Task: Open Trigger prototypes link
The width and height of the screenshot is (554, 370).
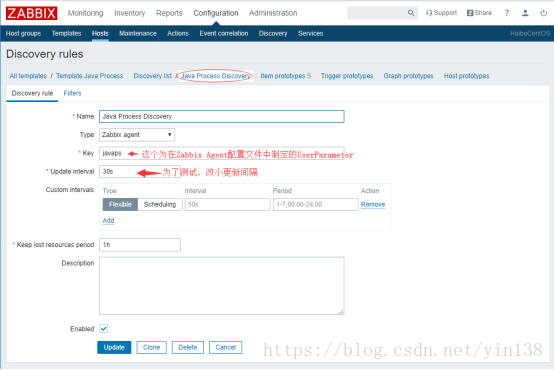Action: click(347, 76)
